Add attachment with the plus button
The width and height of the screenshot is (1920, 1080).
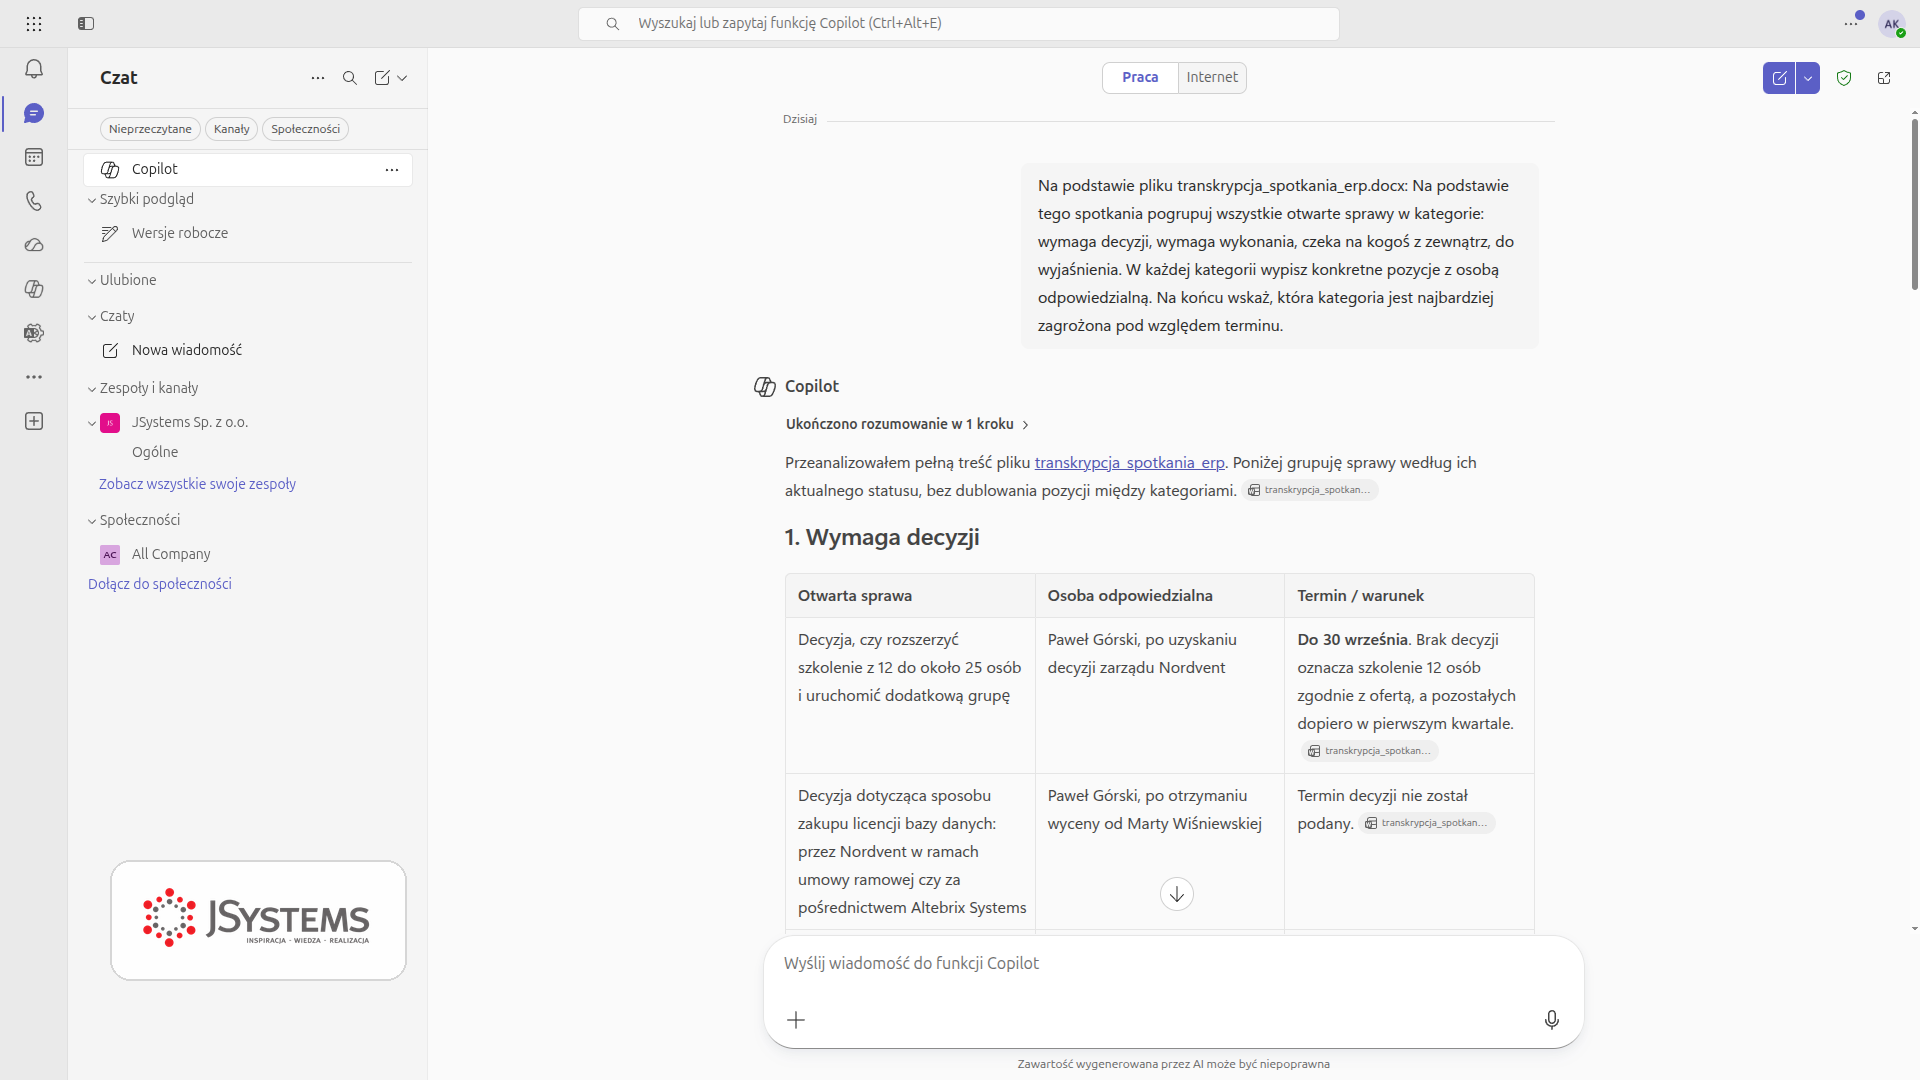(x=796, y=1020)
